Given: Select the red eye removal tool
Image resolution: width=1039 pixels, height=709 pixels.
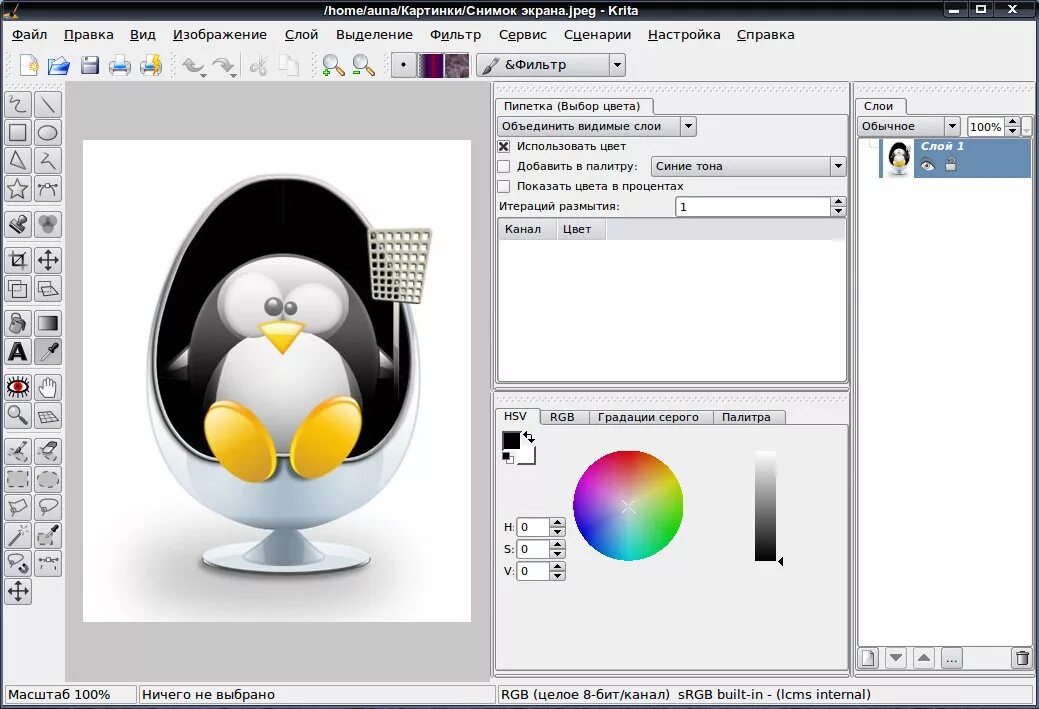Looking at the screenshot, I should 18,387.
